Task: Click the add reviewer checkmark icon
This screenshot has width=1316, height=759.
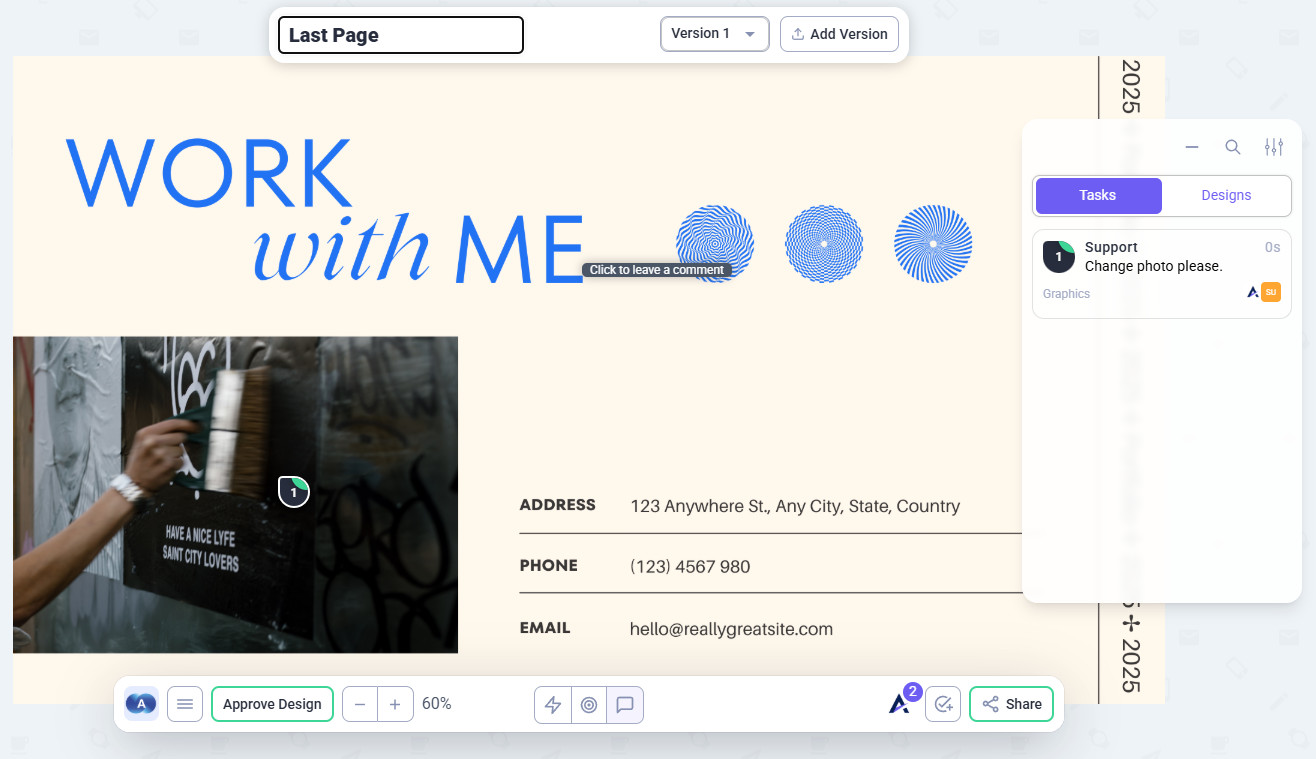Action: tap(942, 705)
